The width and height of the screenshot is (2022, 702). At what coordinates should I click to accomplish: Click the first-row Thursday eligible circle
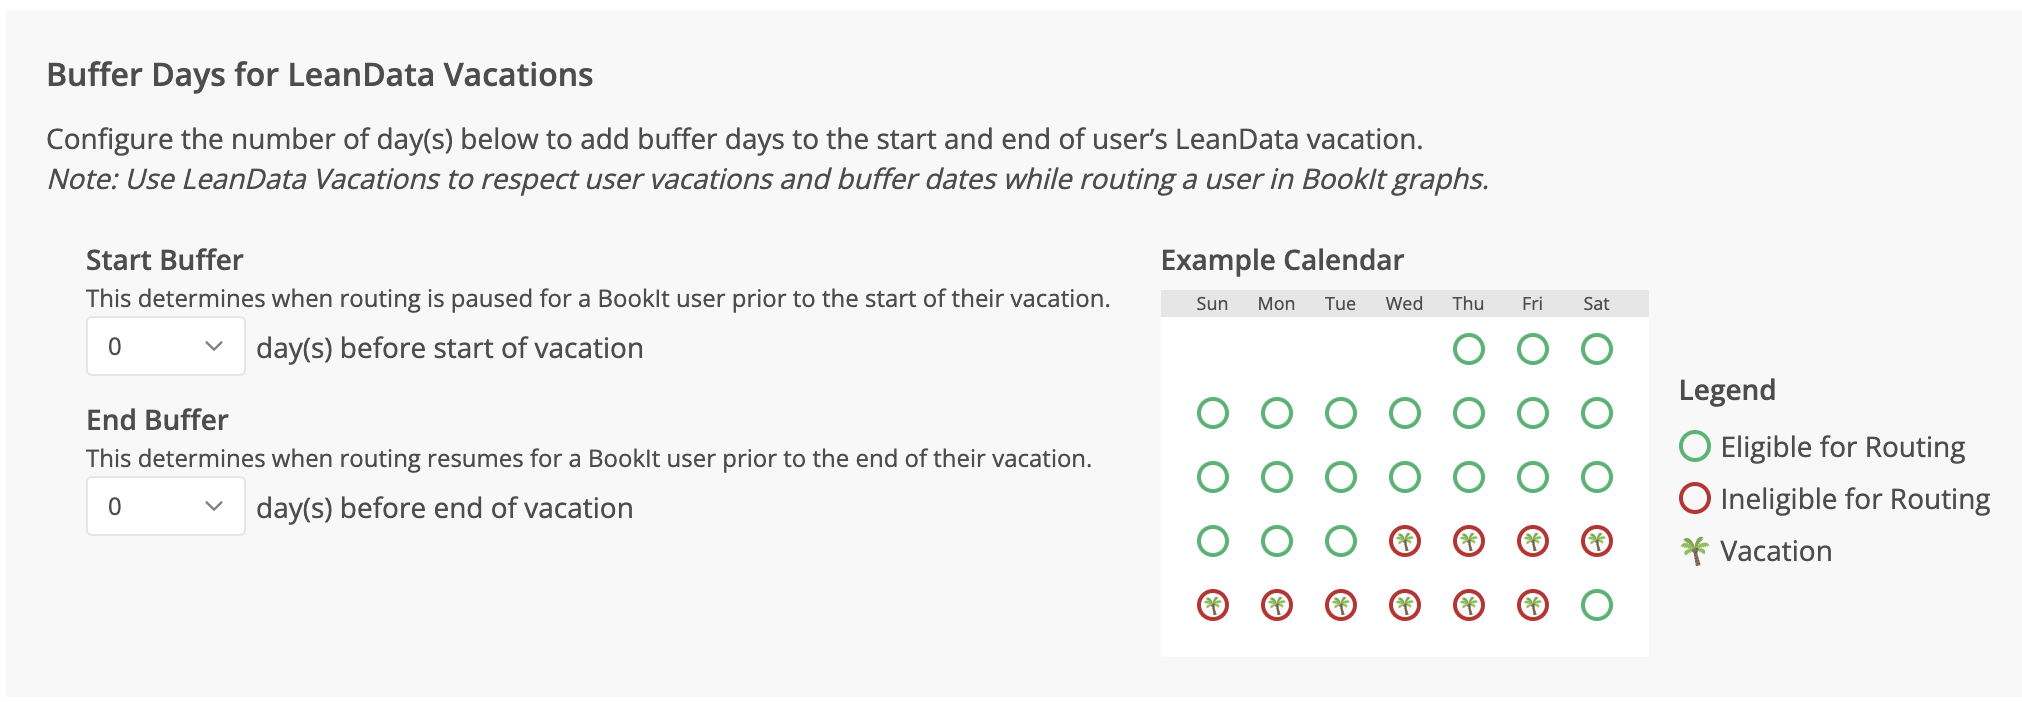1468,349
